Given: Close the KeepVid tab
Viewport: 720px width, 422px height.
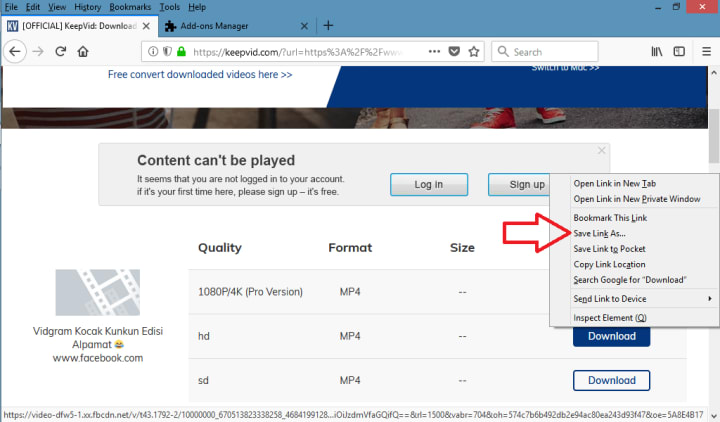Looking at the screenshot, I should click(146, 26).
